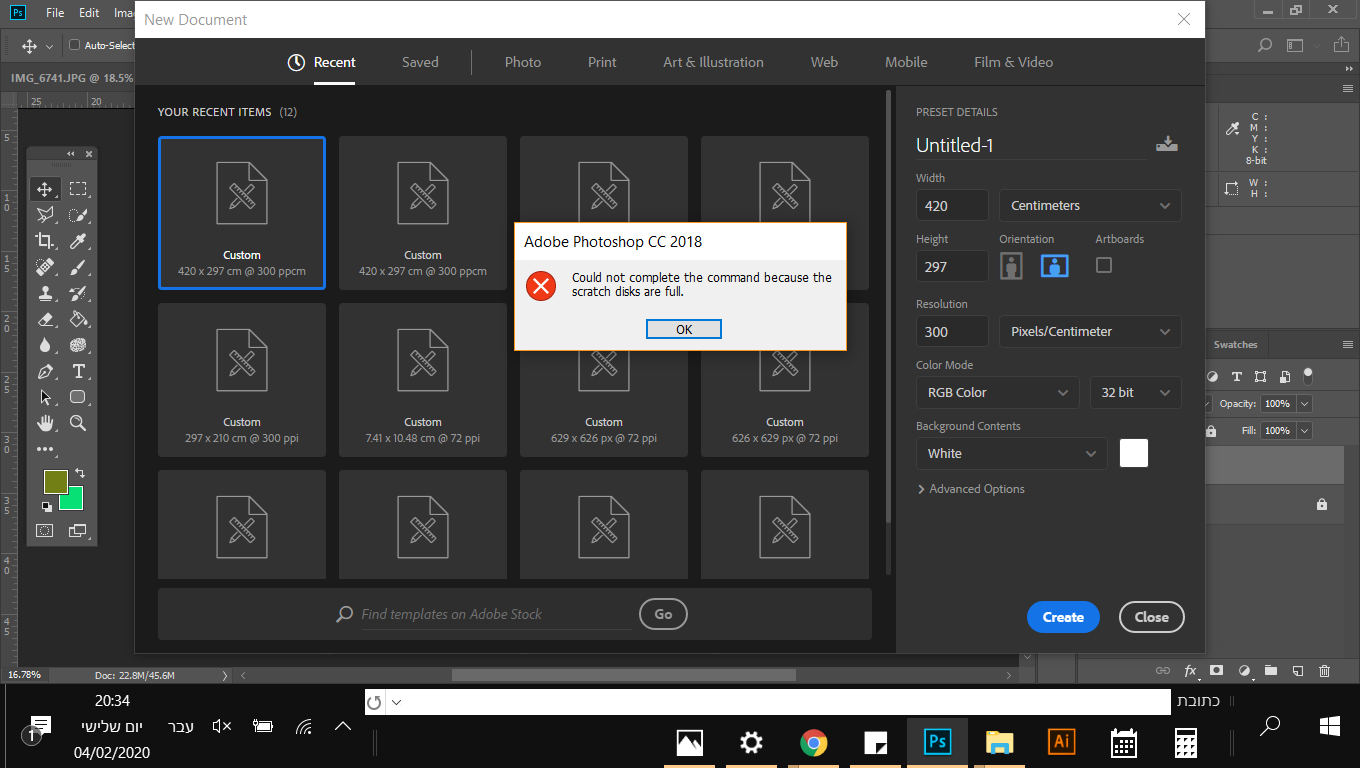Select the Quick Selection tool
This screenshot has width=1360, height=768.
78,215
